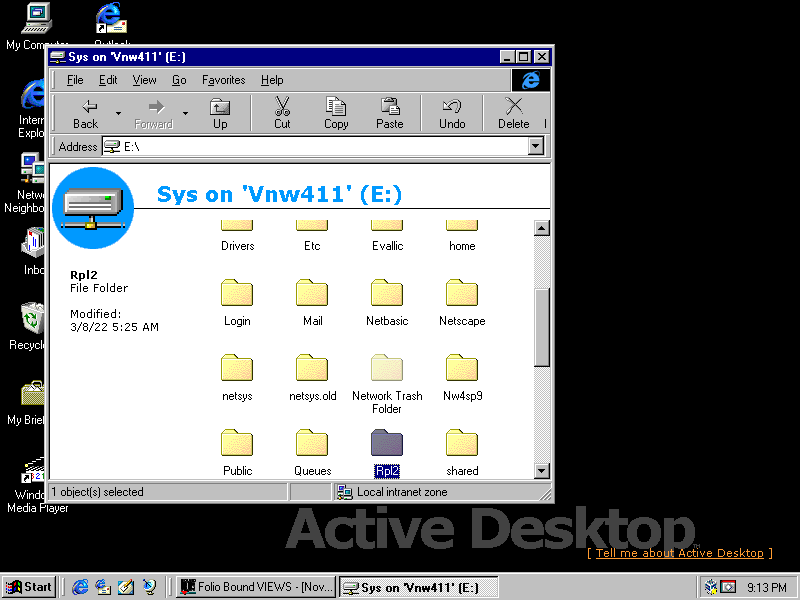Image resolution: width=800 pixels, height=600 pixels.
Task: Select the shared folder
Action: (462, 442)
